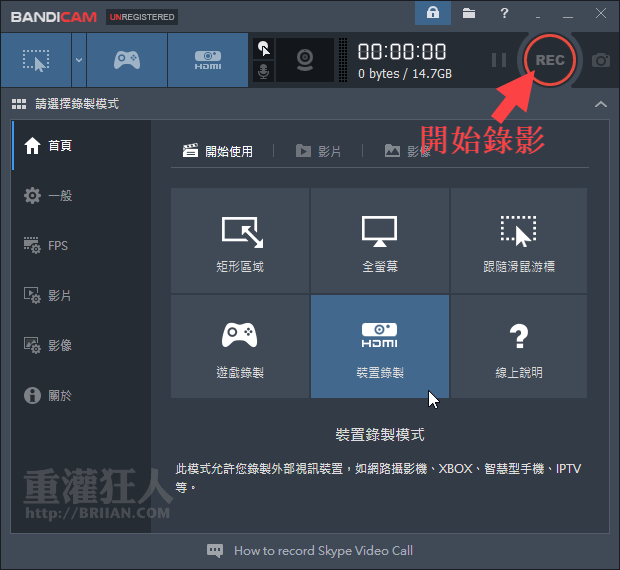Screen dimensions: 620x570
Task: Toggle microphone recording icon
Action: coord(264,72)
